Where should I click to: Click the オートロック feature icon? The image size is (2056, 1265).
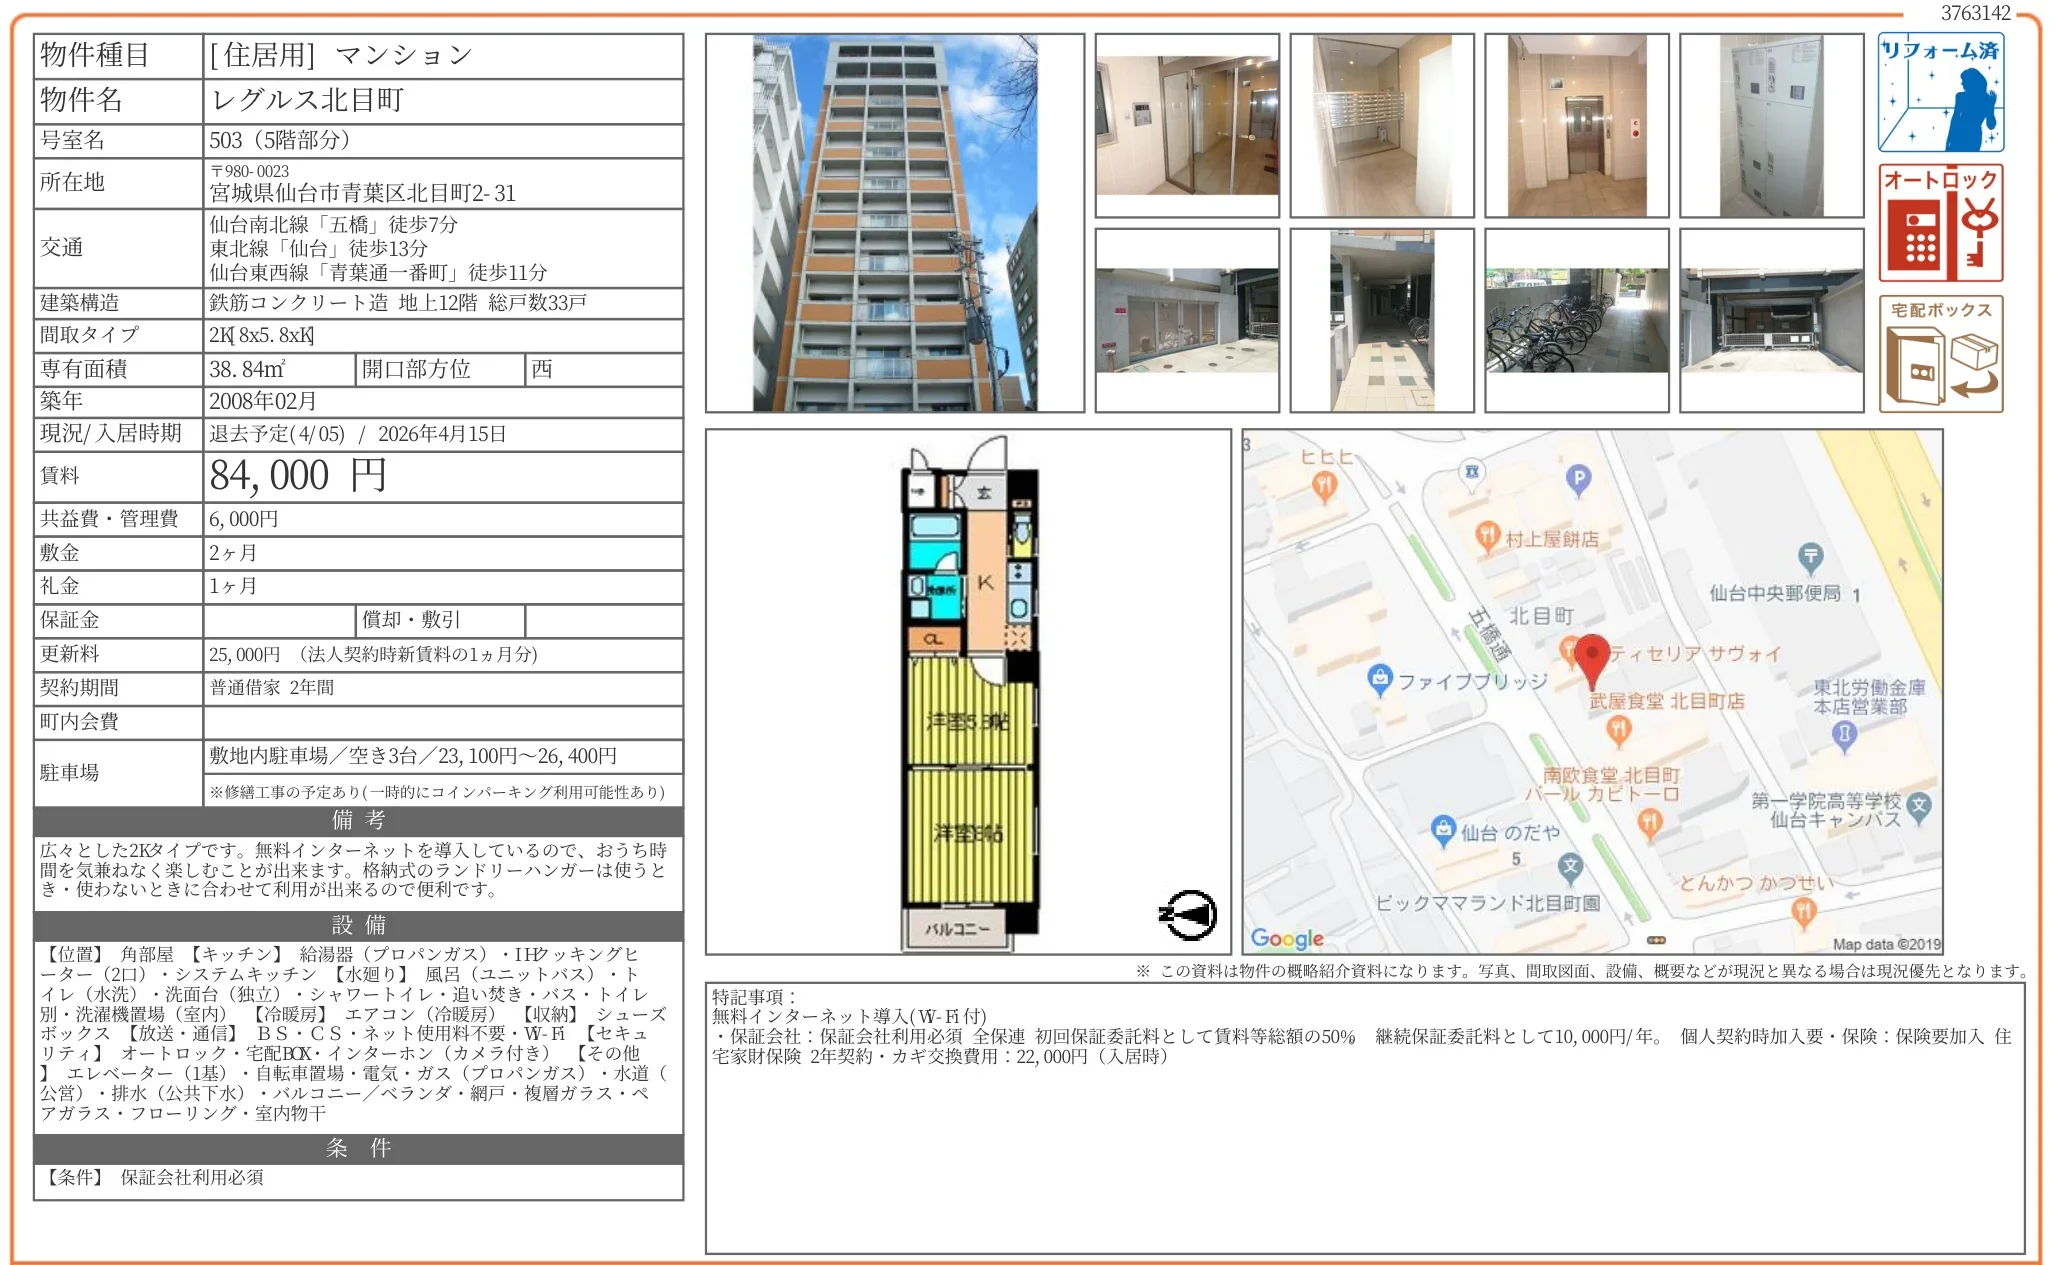[1940, 224]
